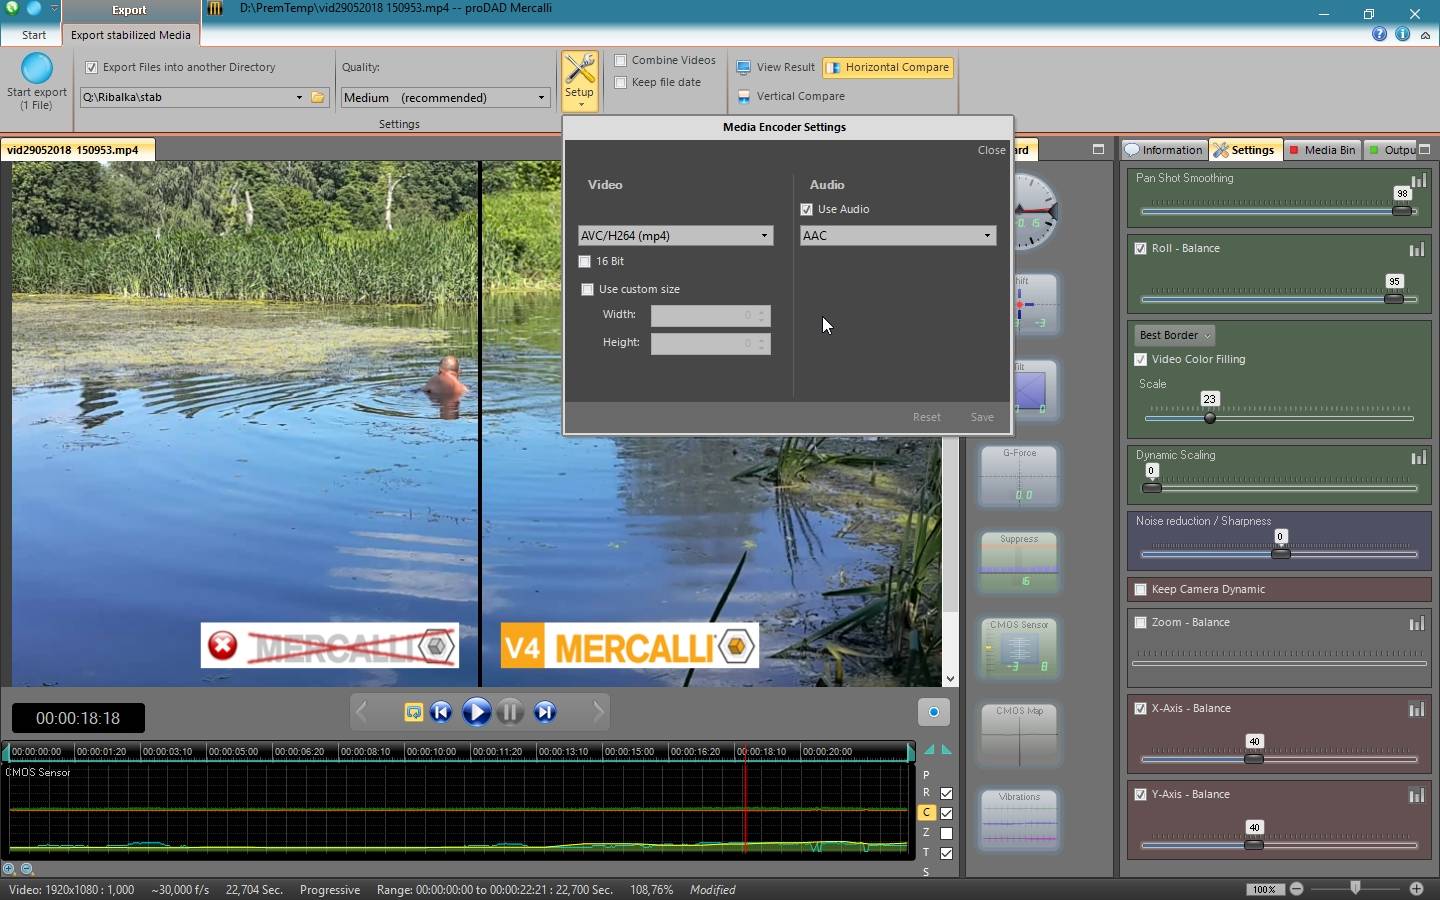Switch to the Start ribbon tab
Image resolution: width=1440 pixels, height=900 pixels.
coord(34,35)
